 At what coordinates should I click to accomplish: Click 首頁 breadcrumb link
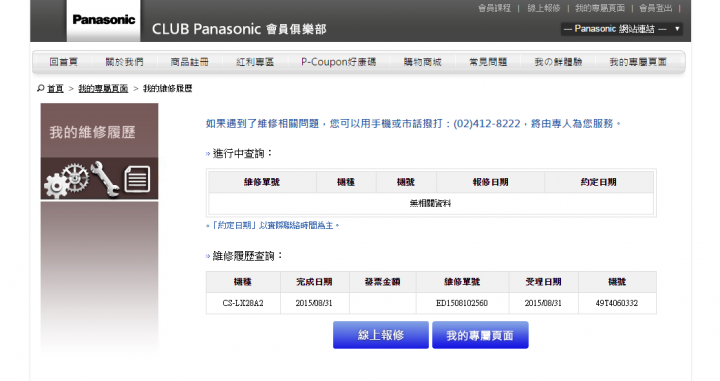[55, 89]
